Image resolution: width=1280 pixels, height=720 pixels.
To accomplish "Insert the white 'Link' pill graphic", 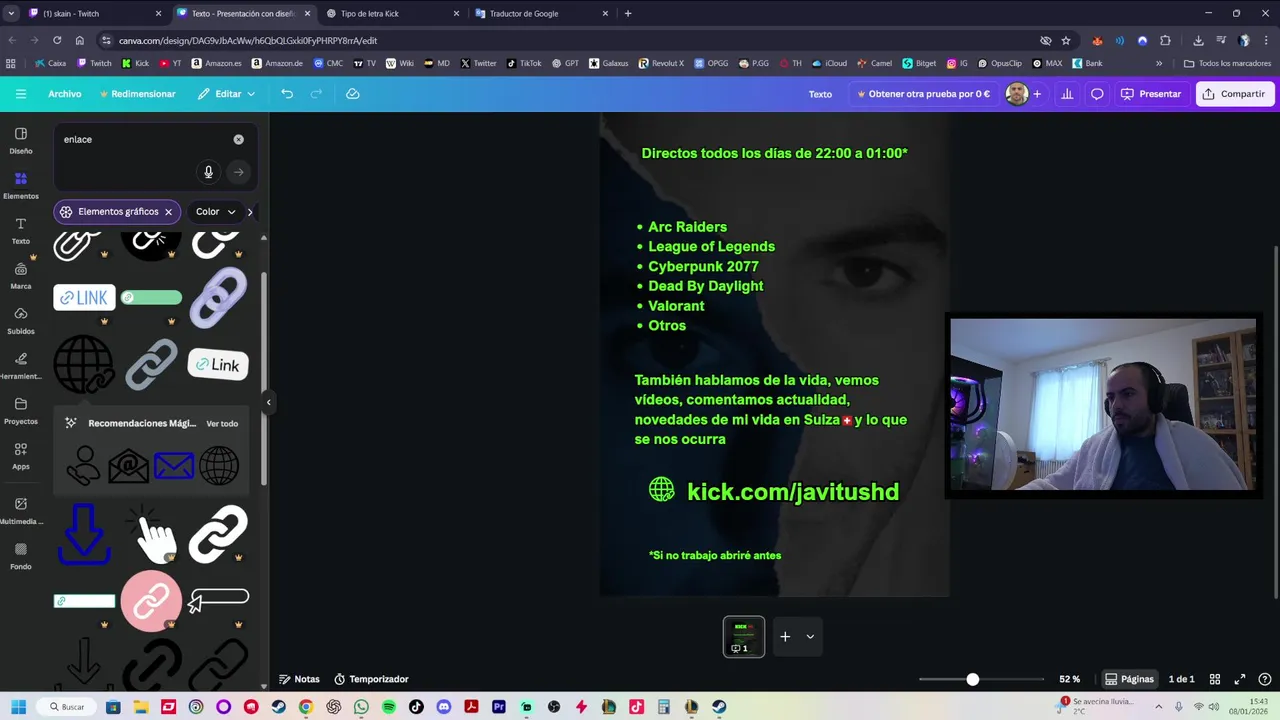I will tap(218, 365).
